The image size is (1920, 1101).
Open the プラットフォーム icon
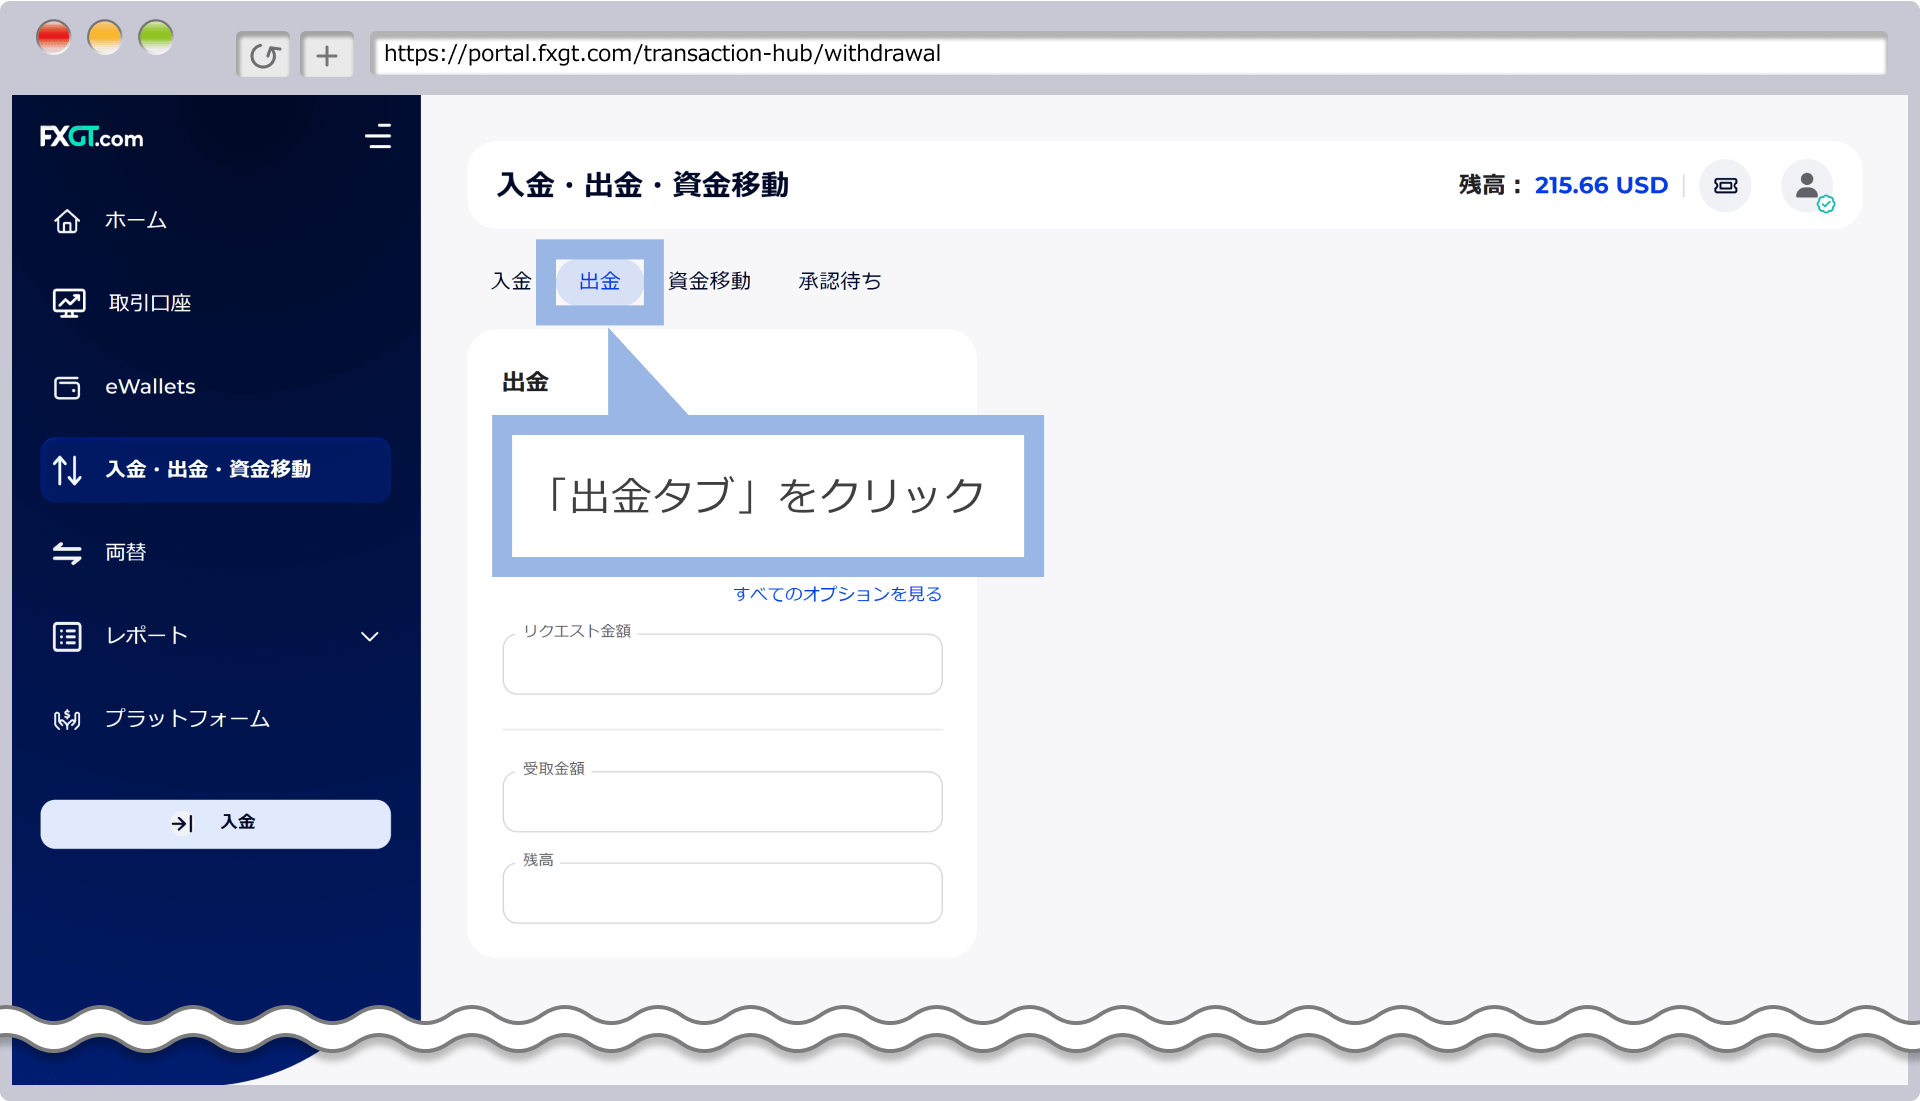point(66,718)
